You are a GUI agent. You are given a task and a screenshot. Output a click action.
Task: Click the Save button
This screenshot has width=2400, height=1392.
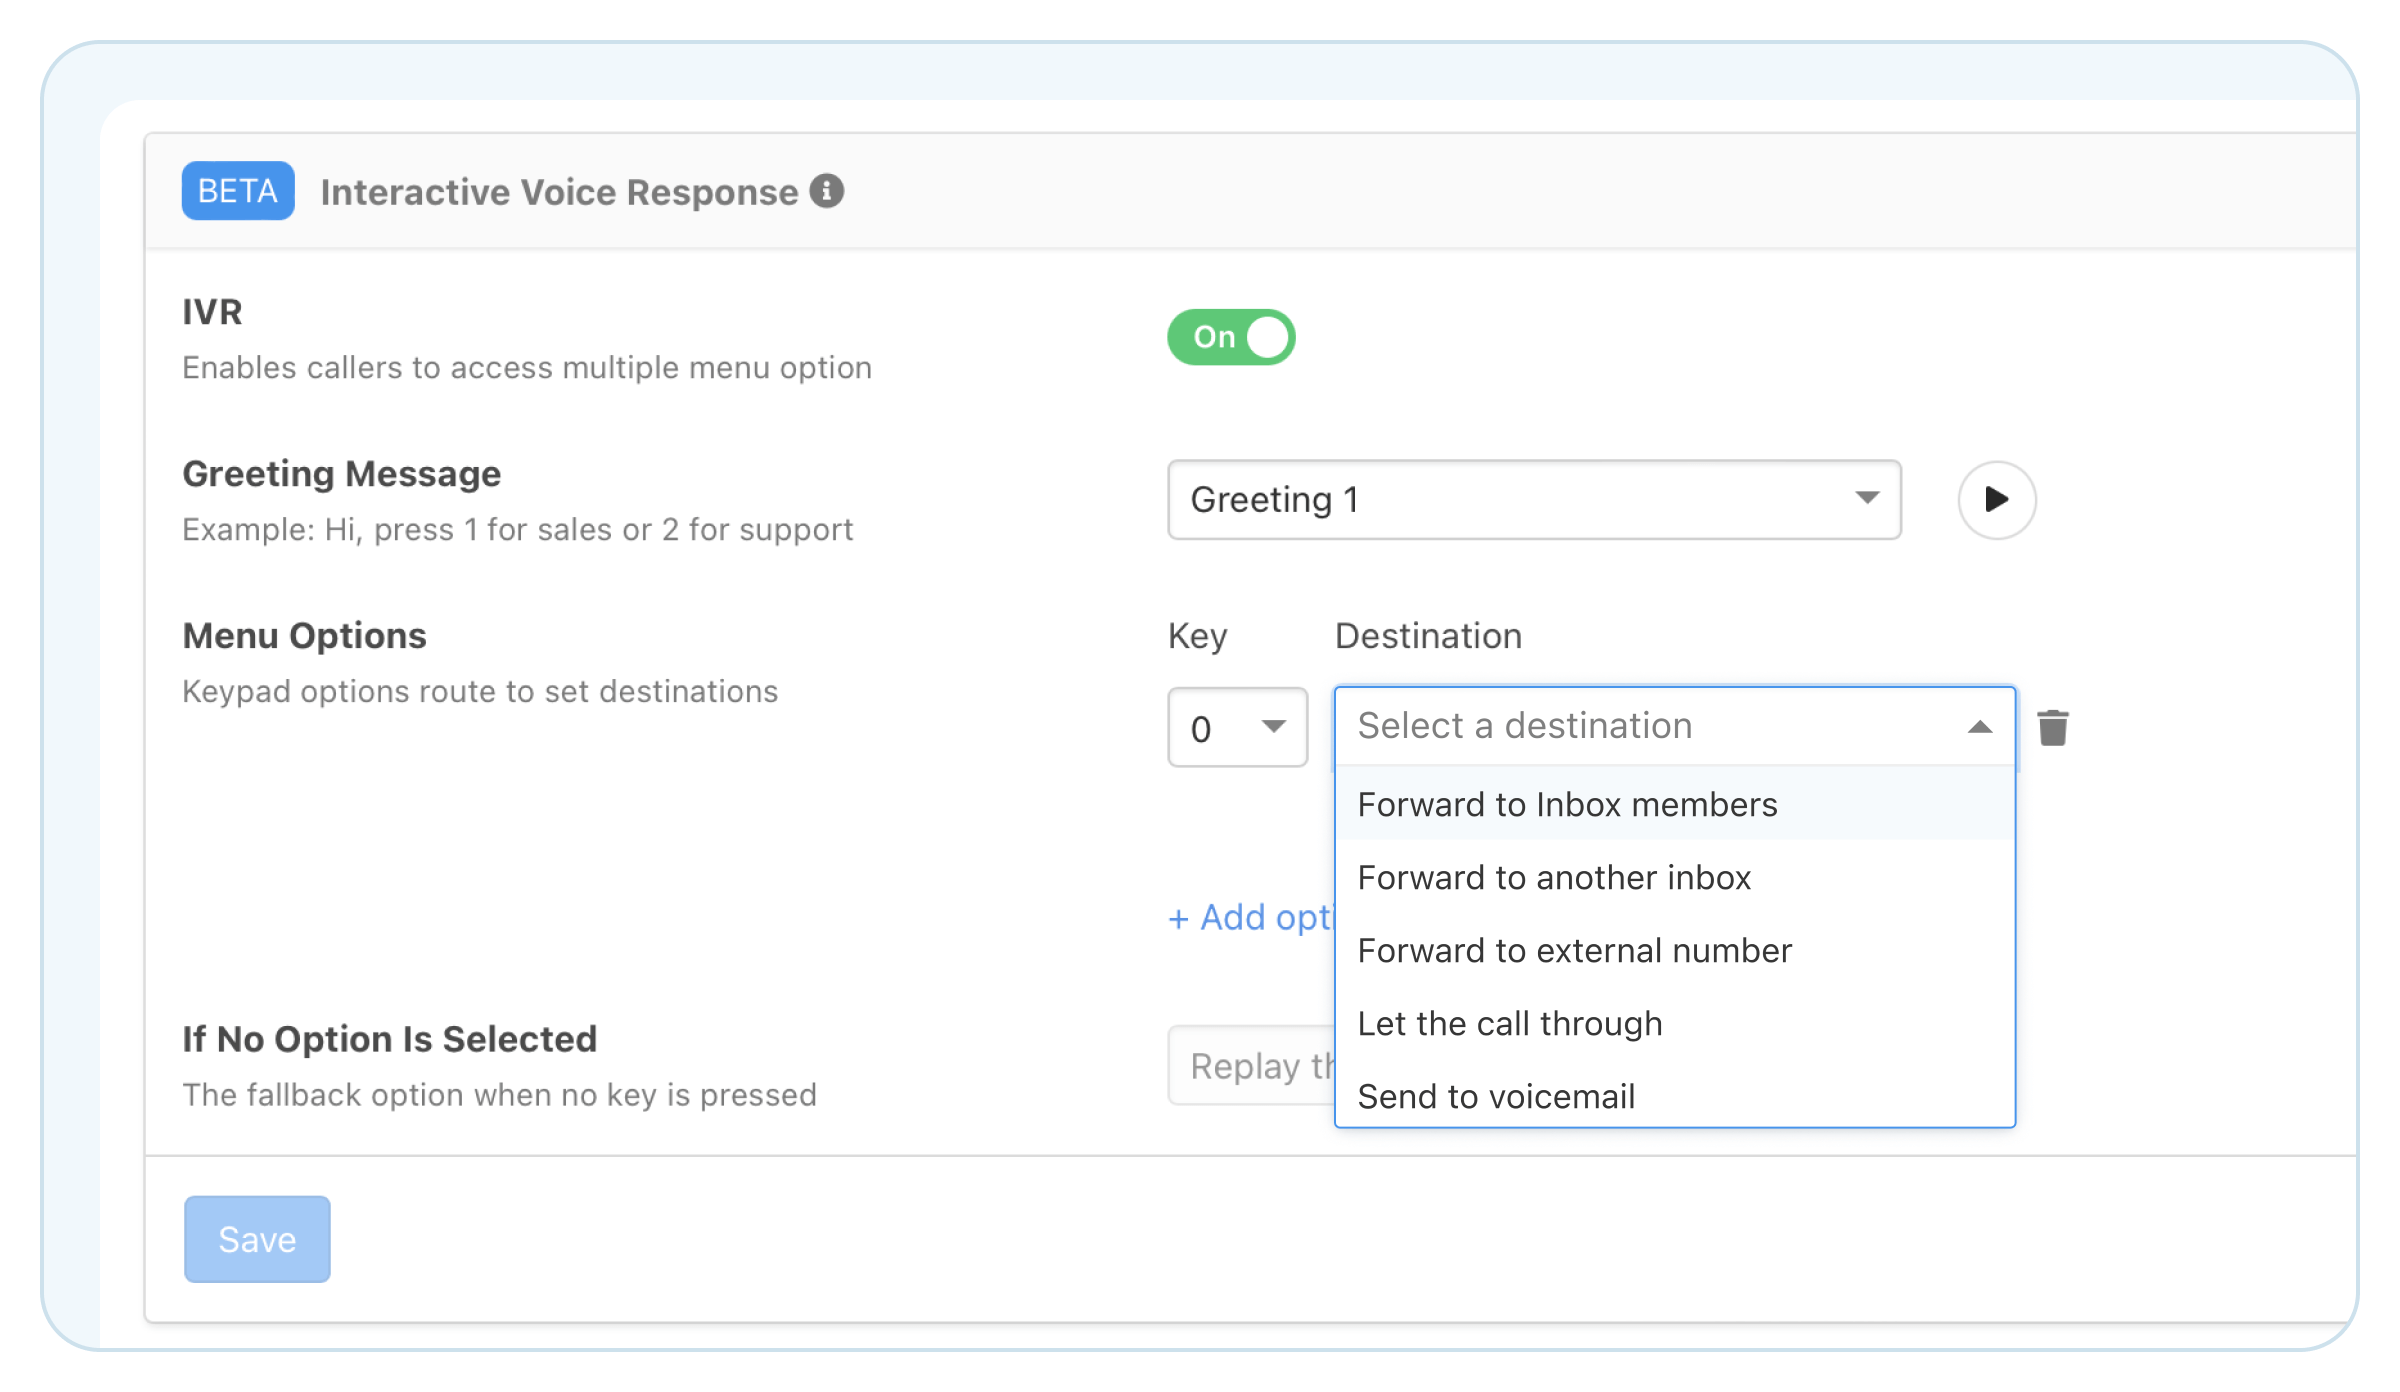256,1239
